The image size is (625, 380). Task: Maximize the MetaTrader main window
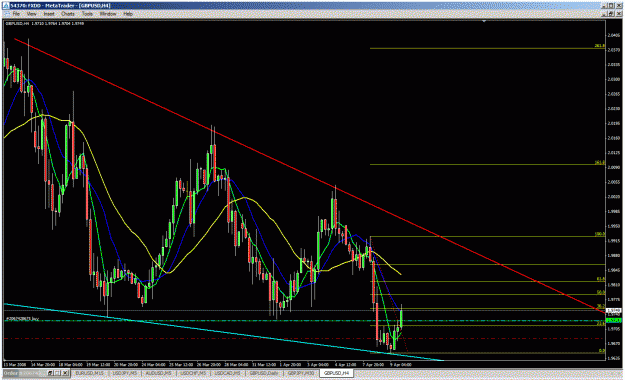click(x=612, y=5)
